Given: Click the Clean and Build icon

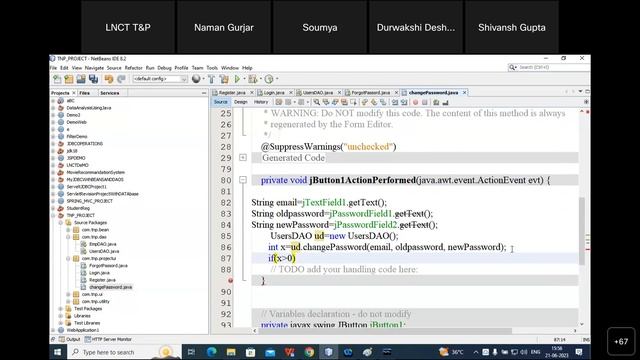Looking at the screenshot, I should pyautogui.click(x=224, y=79).
